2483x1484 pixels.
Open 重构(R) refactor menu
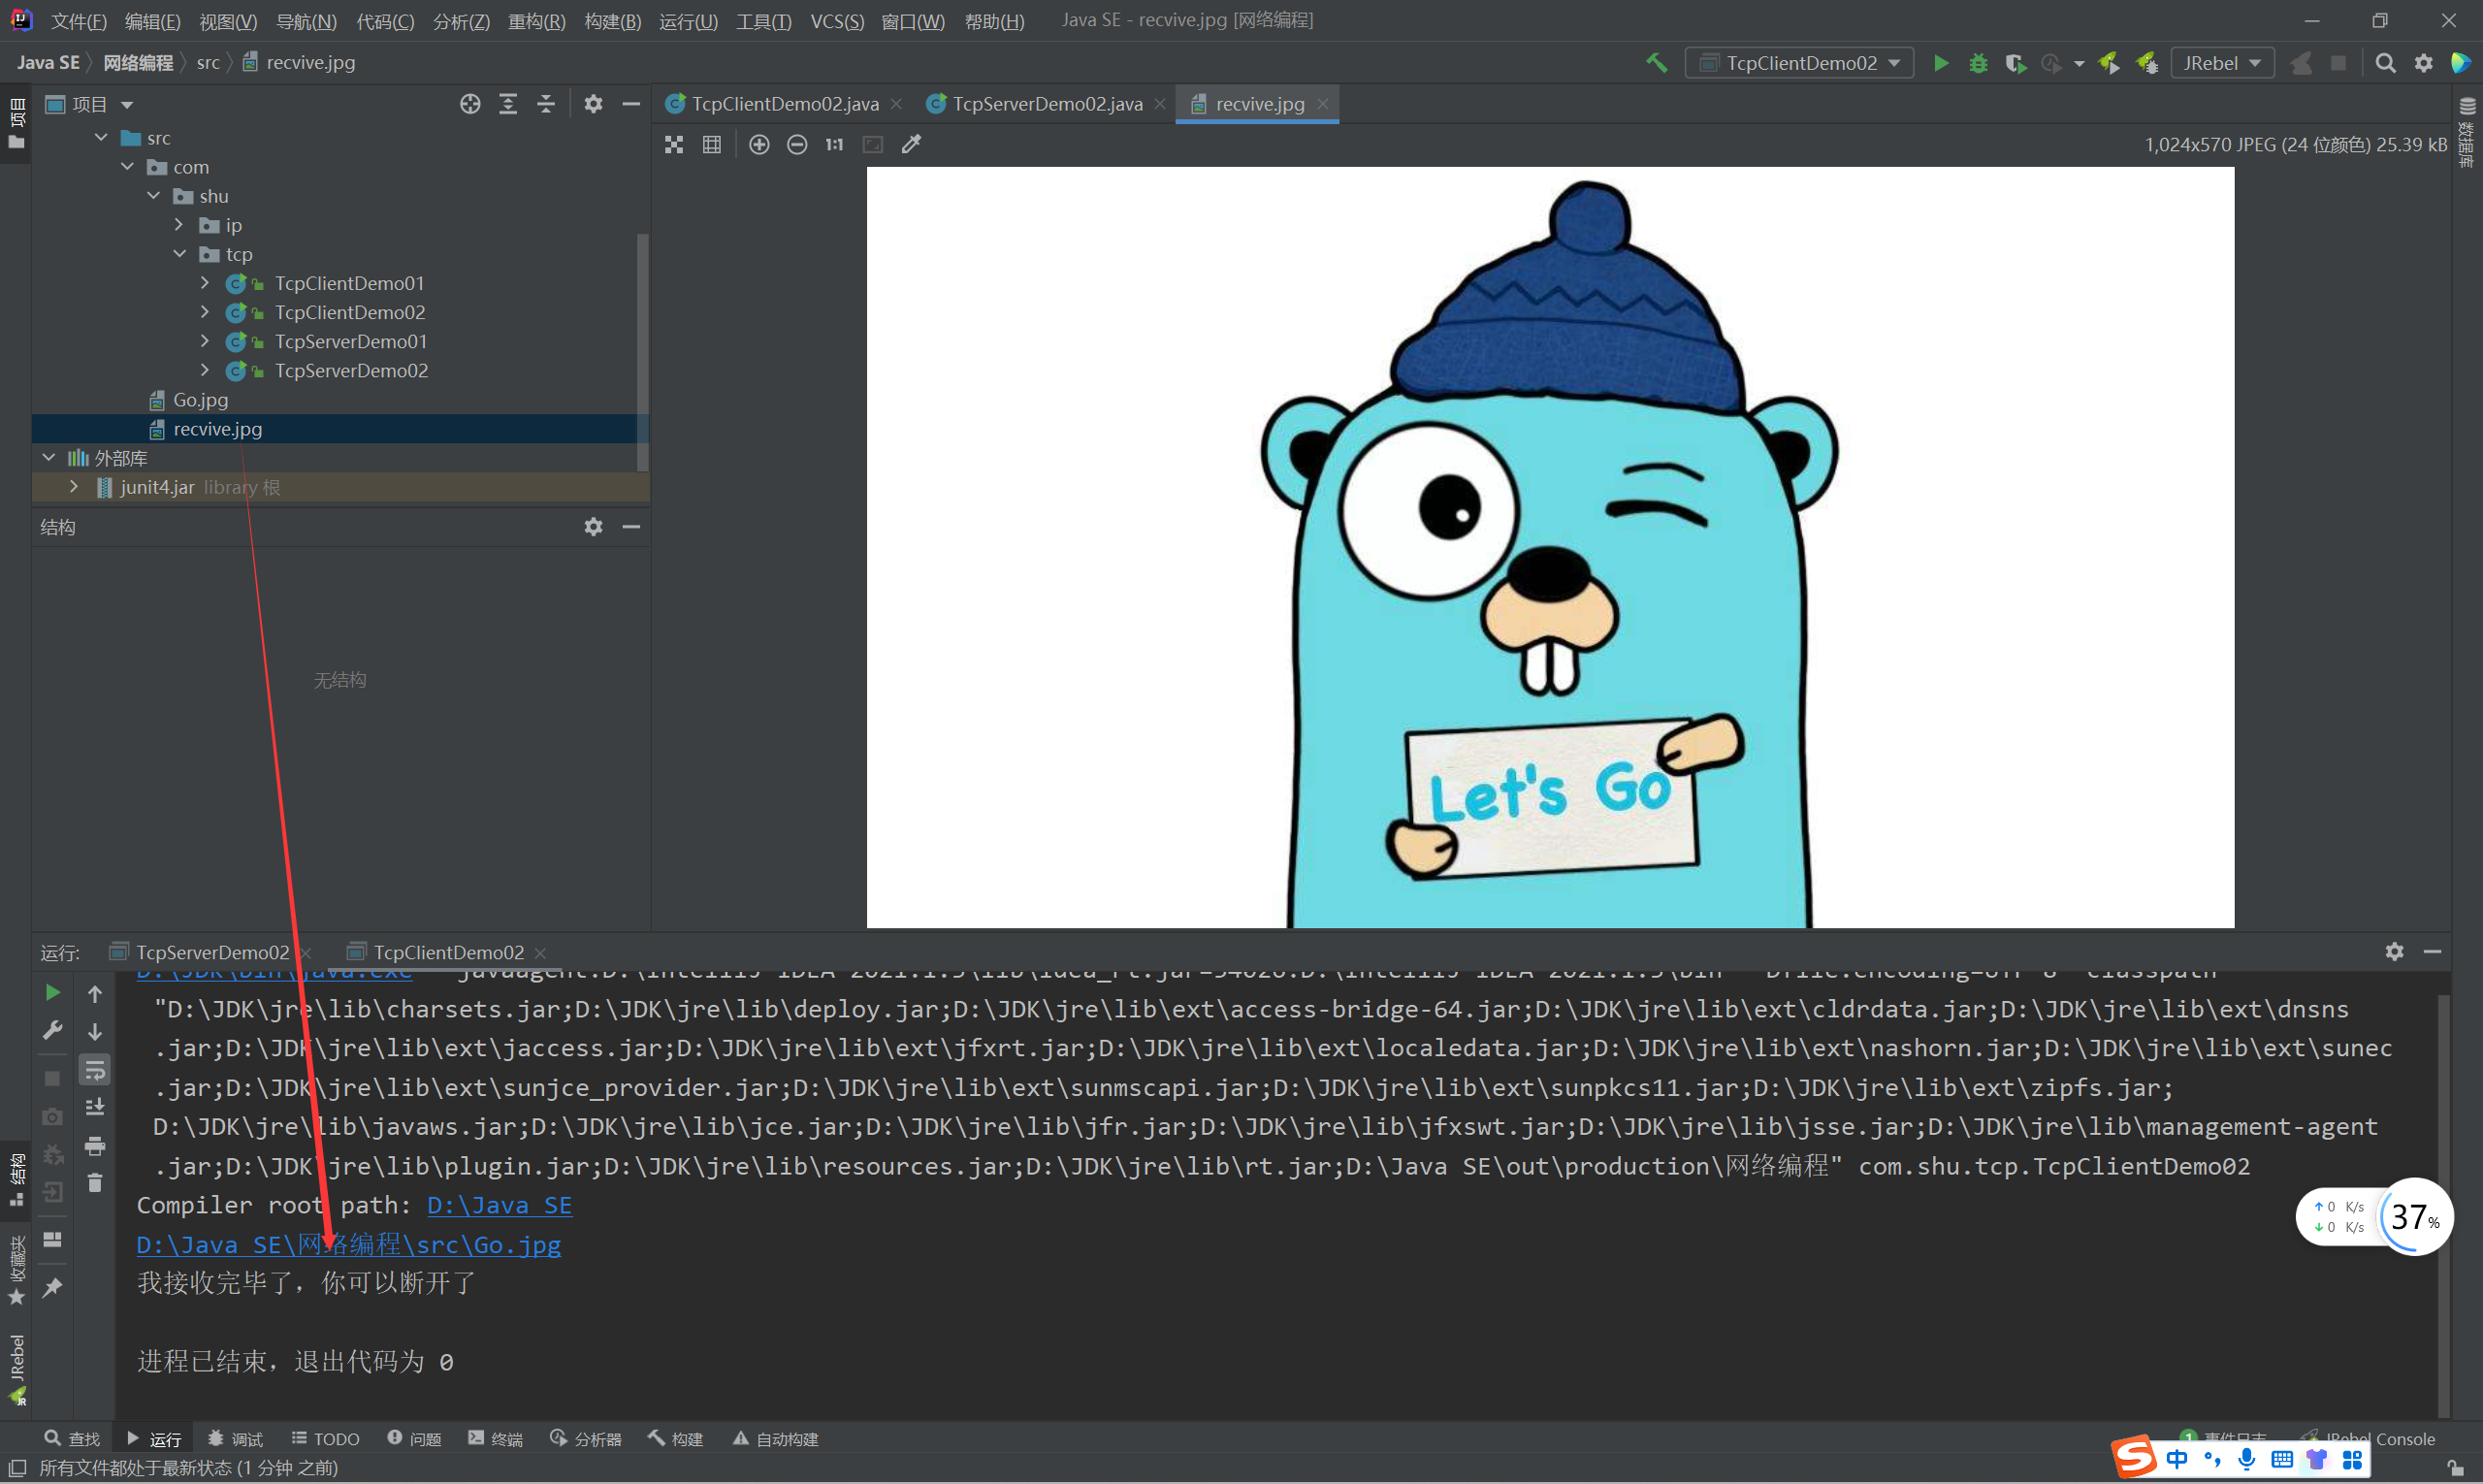537,21
